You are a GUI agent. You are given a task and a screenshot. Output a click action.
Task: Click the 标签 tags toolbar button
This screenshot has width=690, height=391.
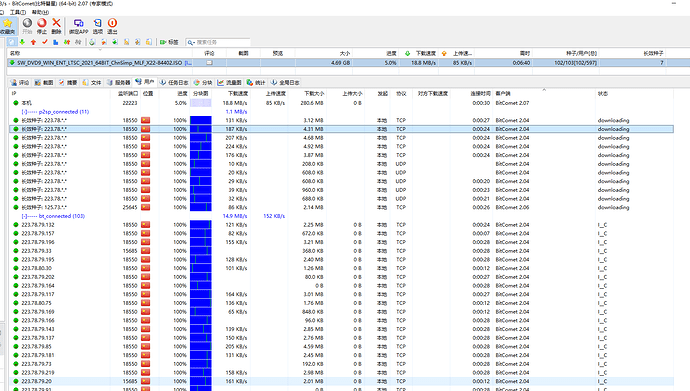(169, 42)
